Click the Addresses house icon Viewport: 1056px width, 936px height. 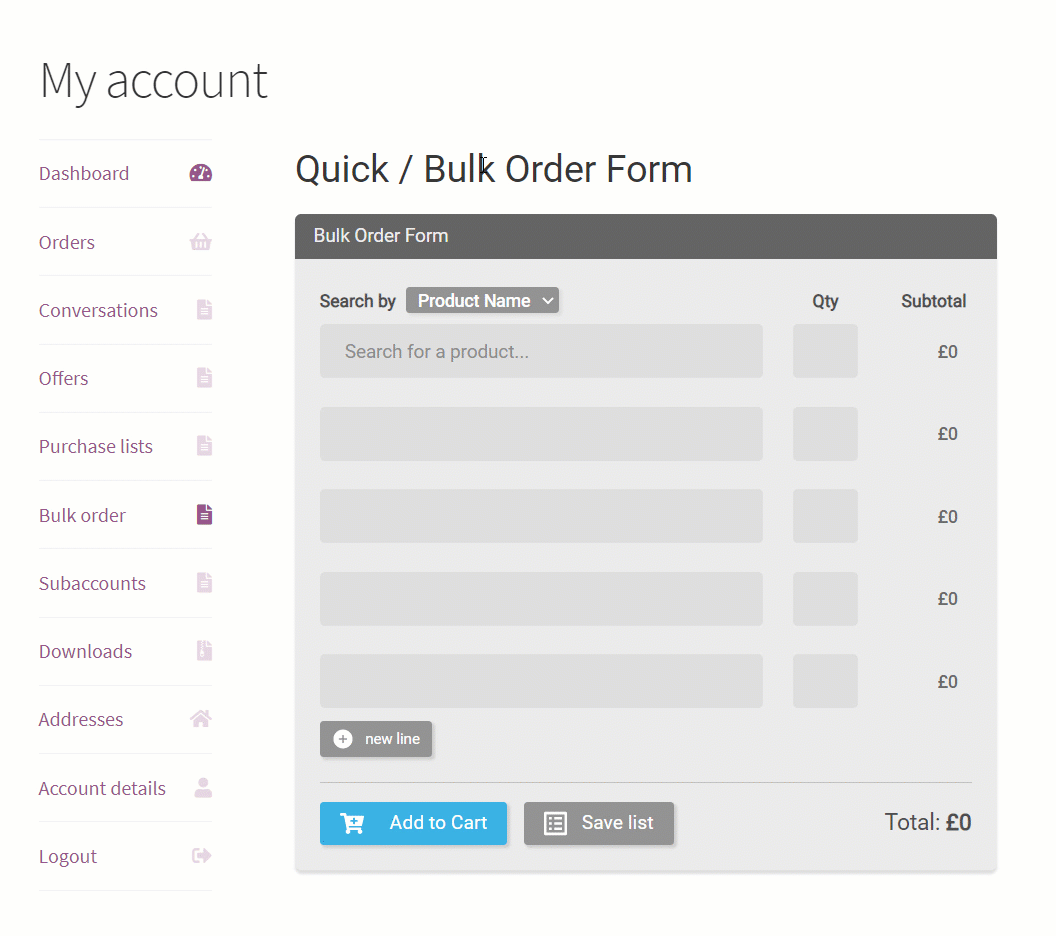click(201, 719)
